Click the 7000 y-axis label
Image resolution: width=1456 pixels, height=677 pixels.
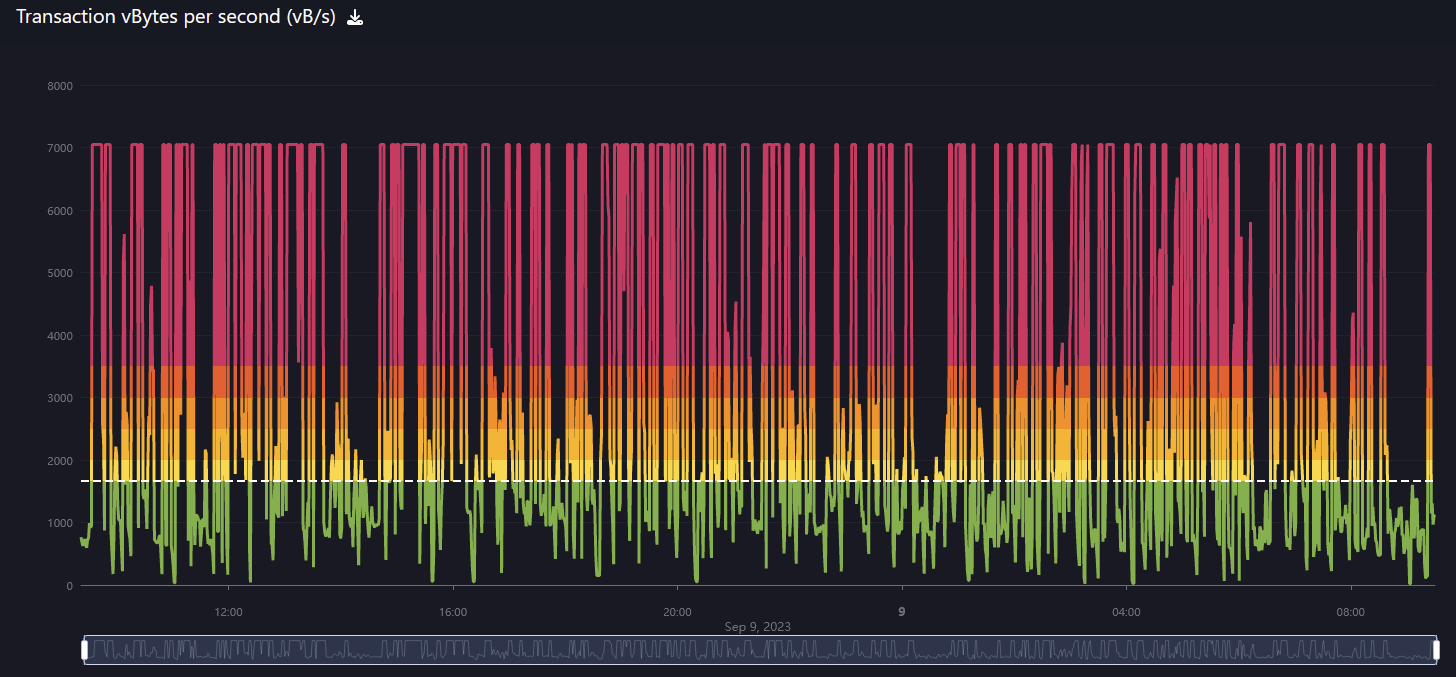pos(60,148)
